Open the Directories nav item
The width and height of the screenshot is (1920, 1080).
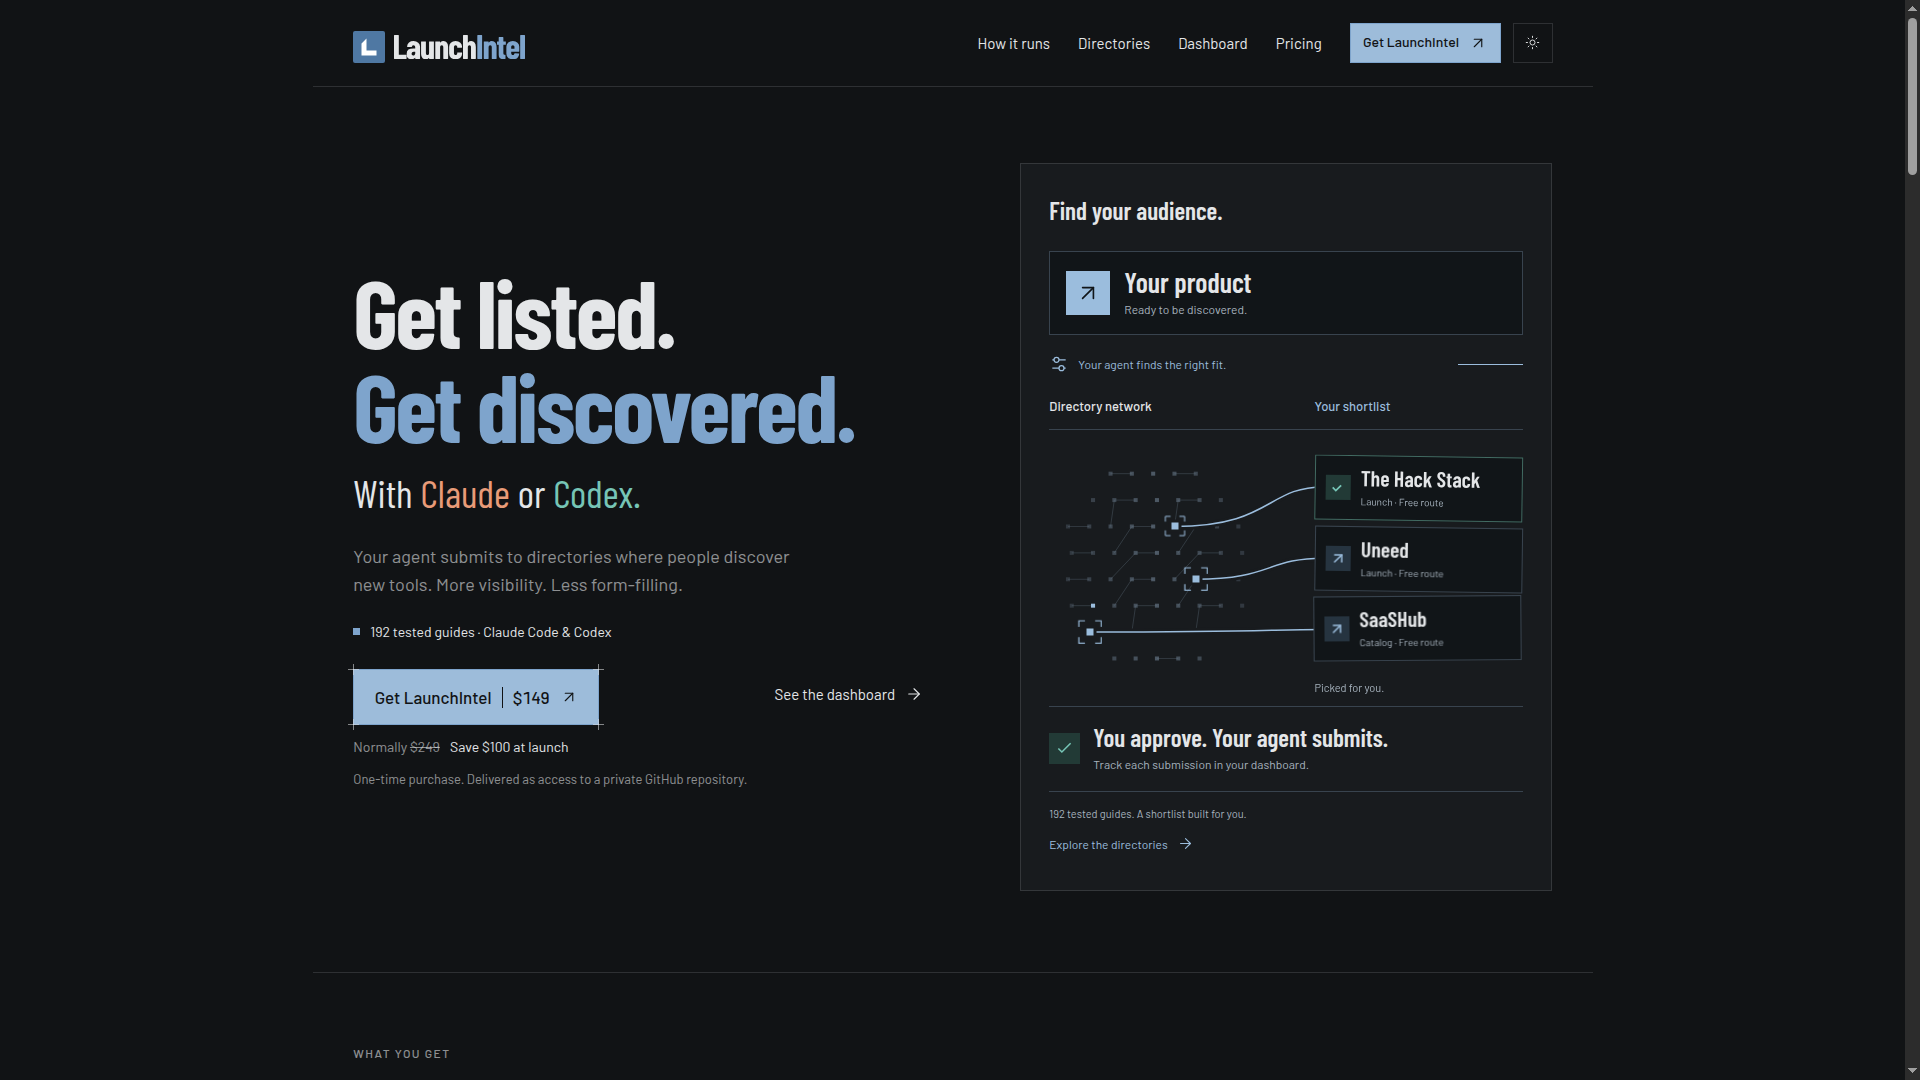[x=1114, y=44]
